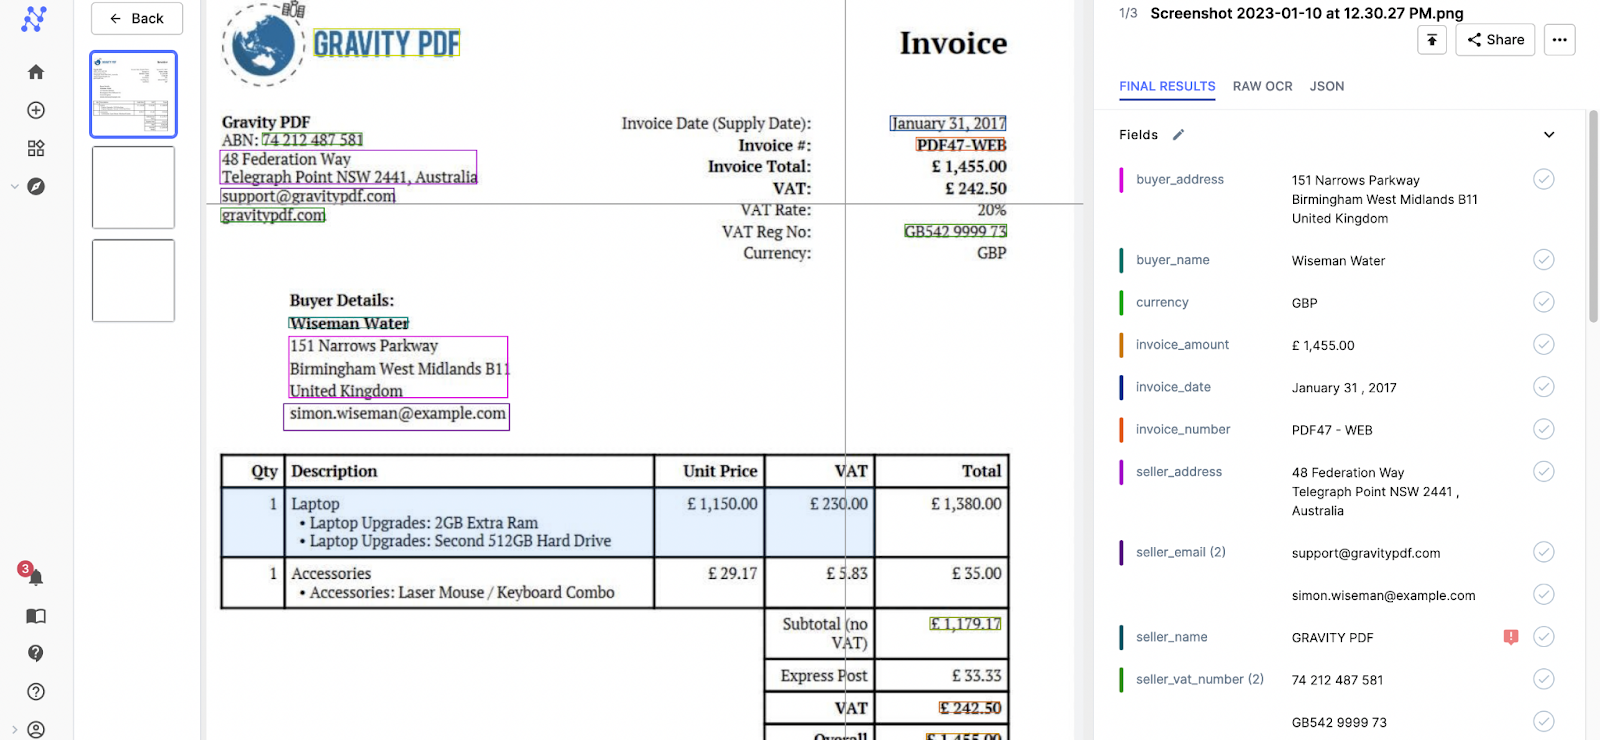Switch to the JSON tab
This screenshot has height=740, width=1600.
(x=1327, y=87)
